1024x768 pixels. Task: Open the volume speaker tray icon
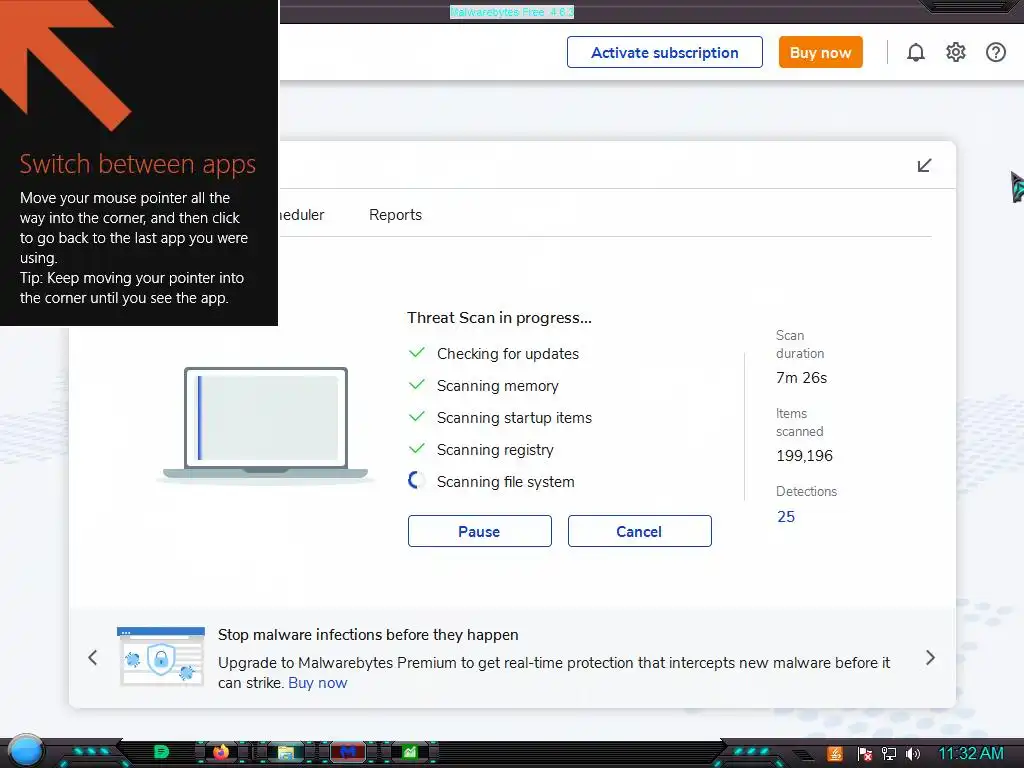point(913,754)
